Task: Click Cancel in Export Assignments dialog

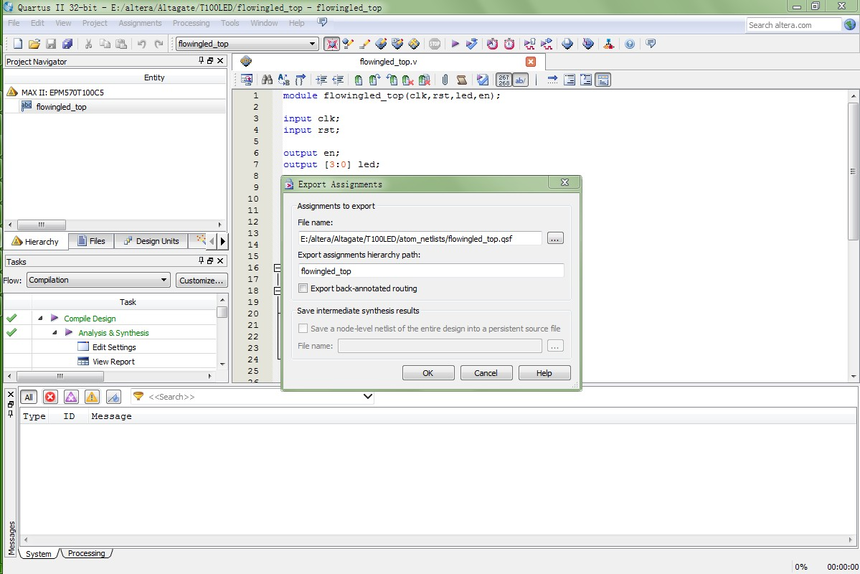Action: click(486, 373)
